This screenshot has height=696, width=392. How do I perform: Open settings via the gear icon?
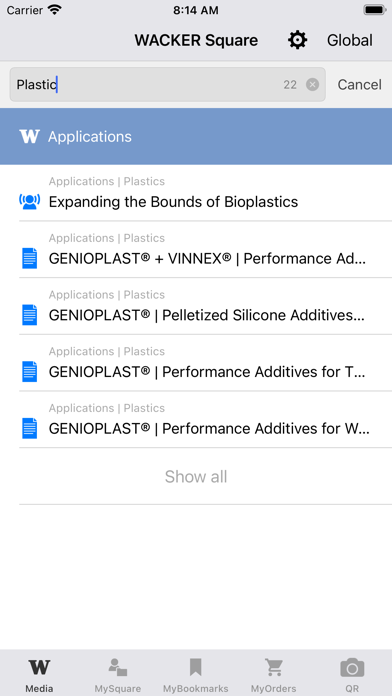pyautogui.click(x=297, y=40)
